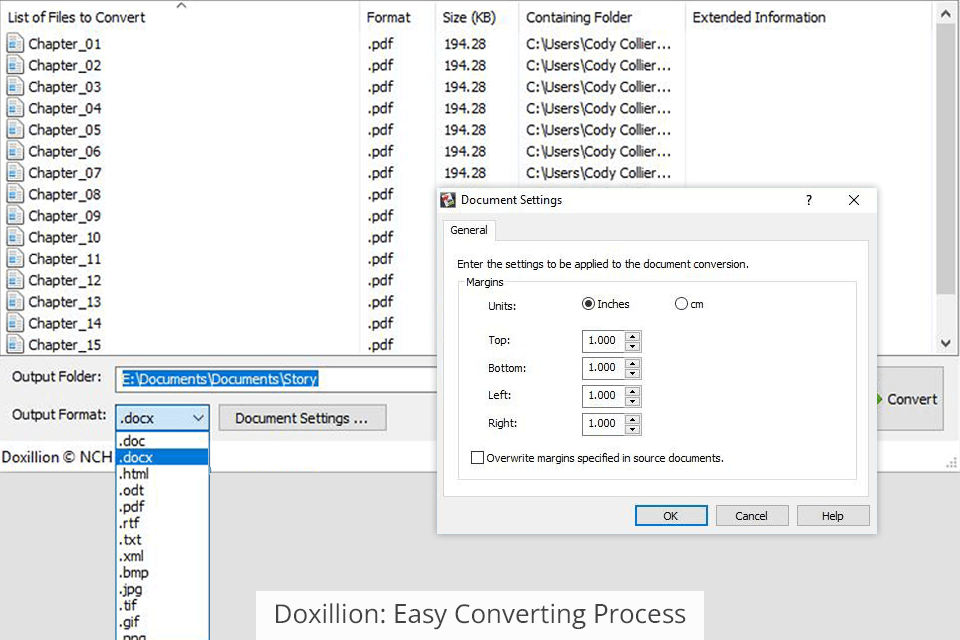Viewport: 960px width, 640px height.
Task: Click the Chapter_11 file icon
Action: click(x=15, y=258)
